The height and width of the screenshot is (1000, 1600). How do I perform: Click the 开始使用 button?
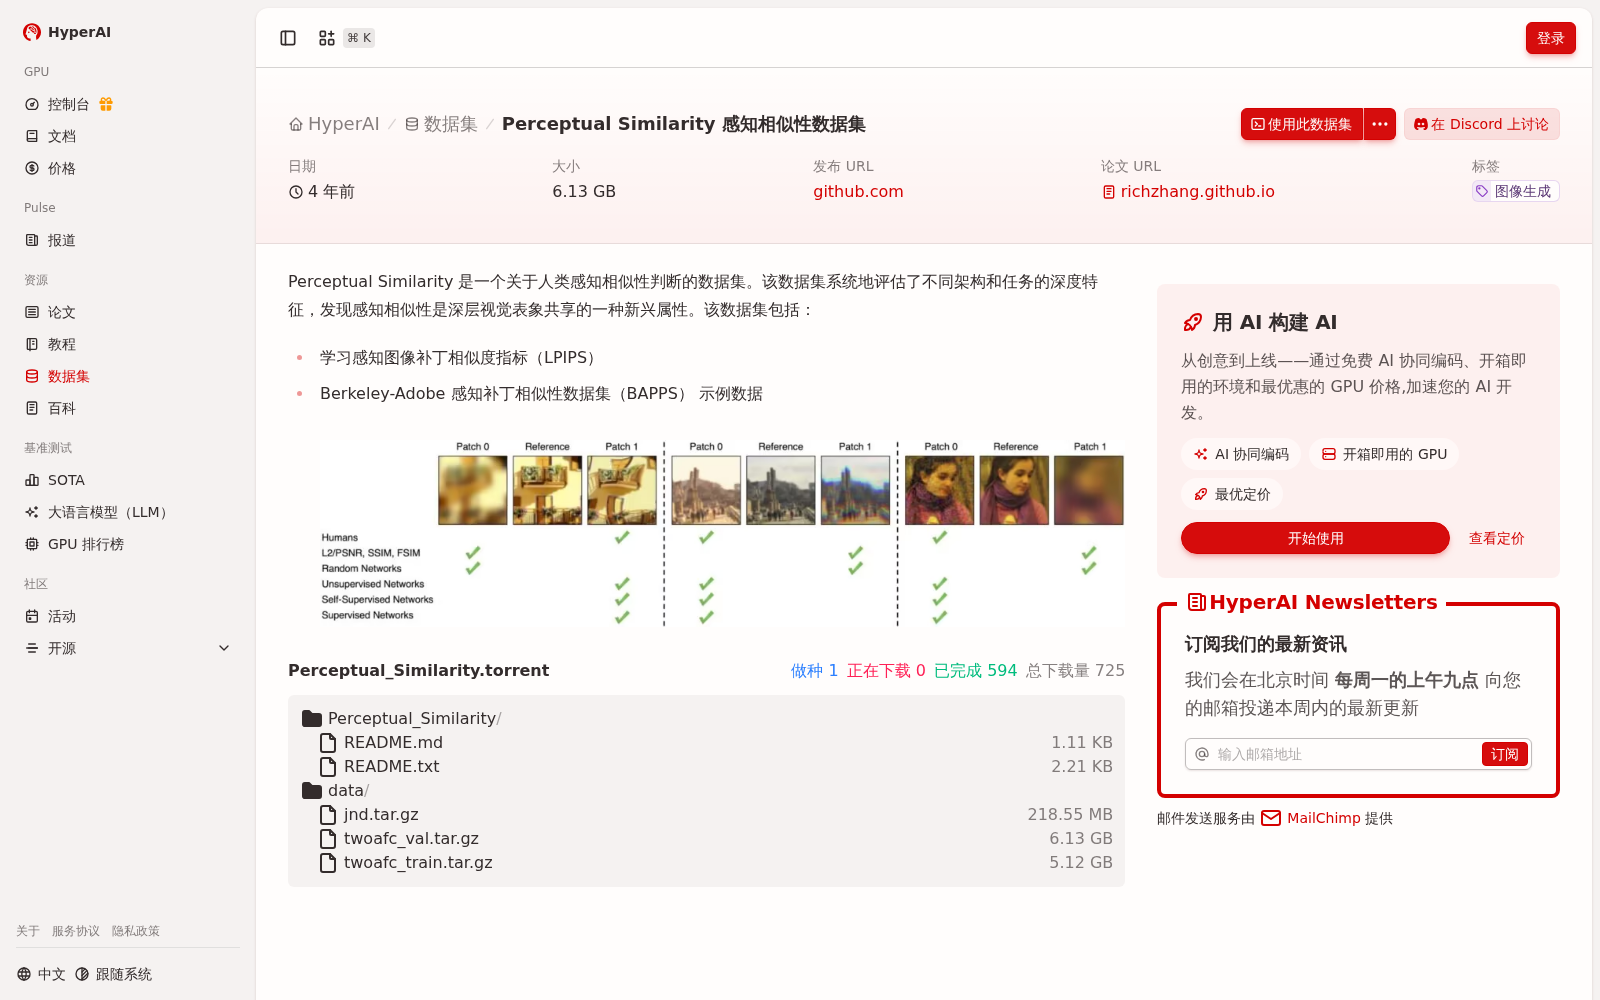pos(1315,538)
